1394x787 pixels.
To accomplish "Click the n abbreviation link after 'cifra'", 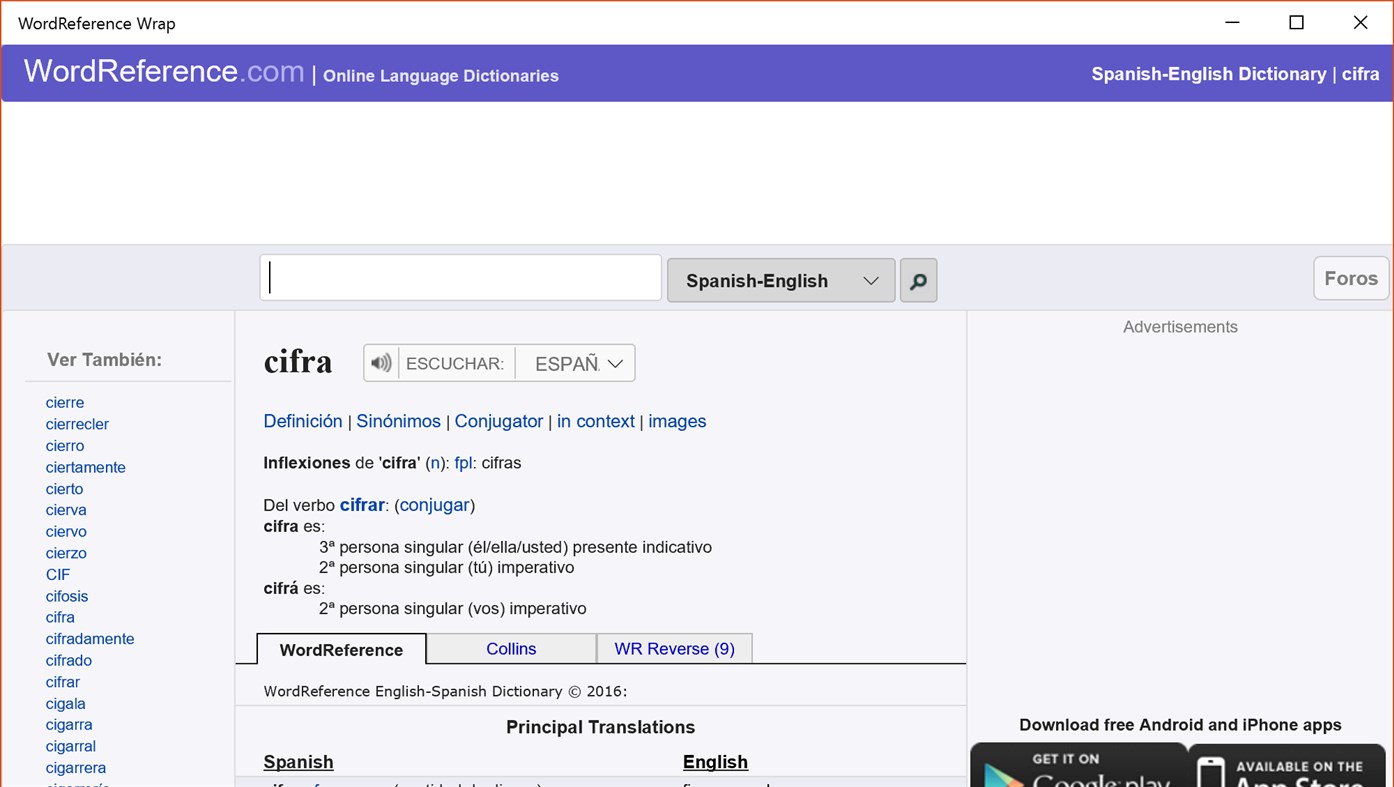I will 435,463.
